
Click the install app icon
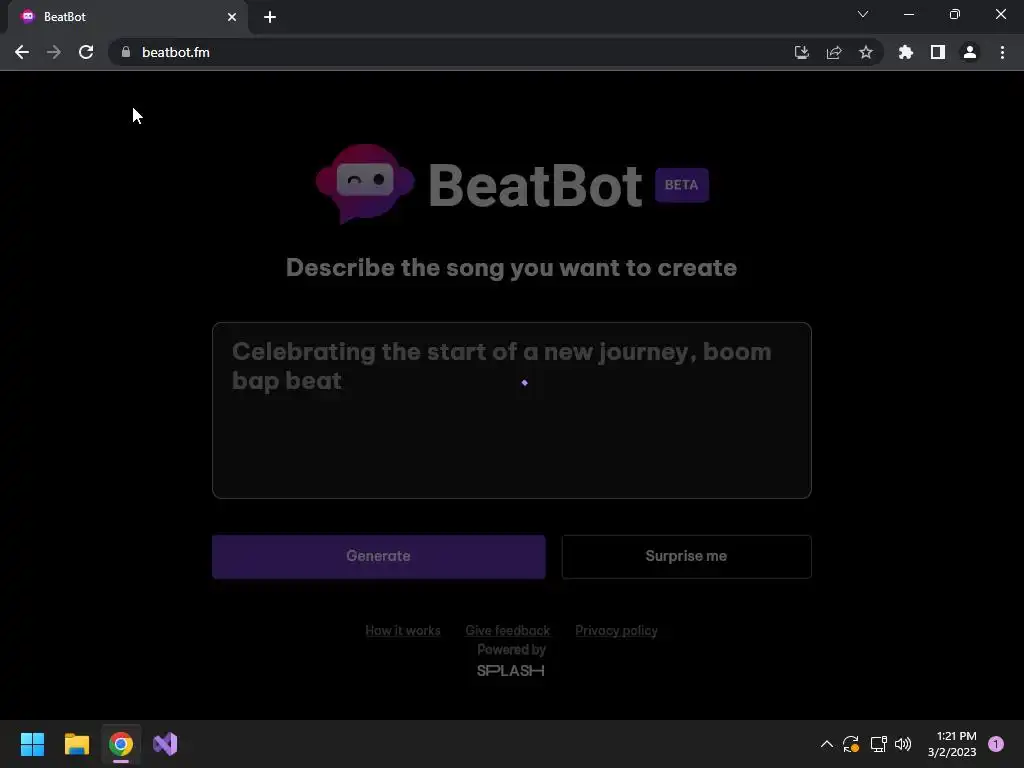pos(801,52)
